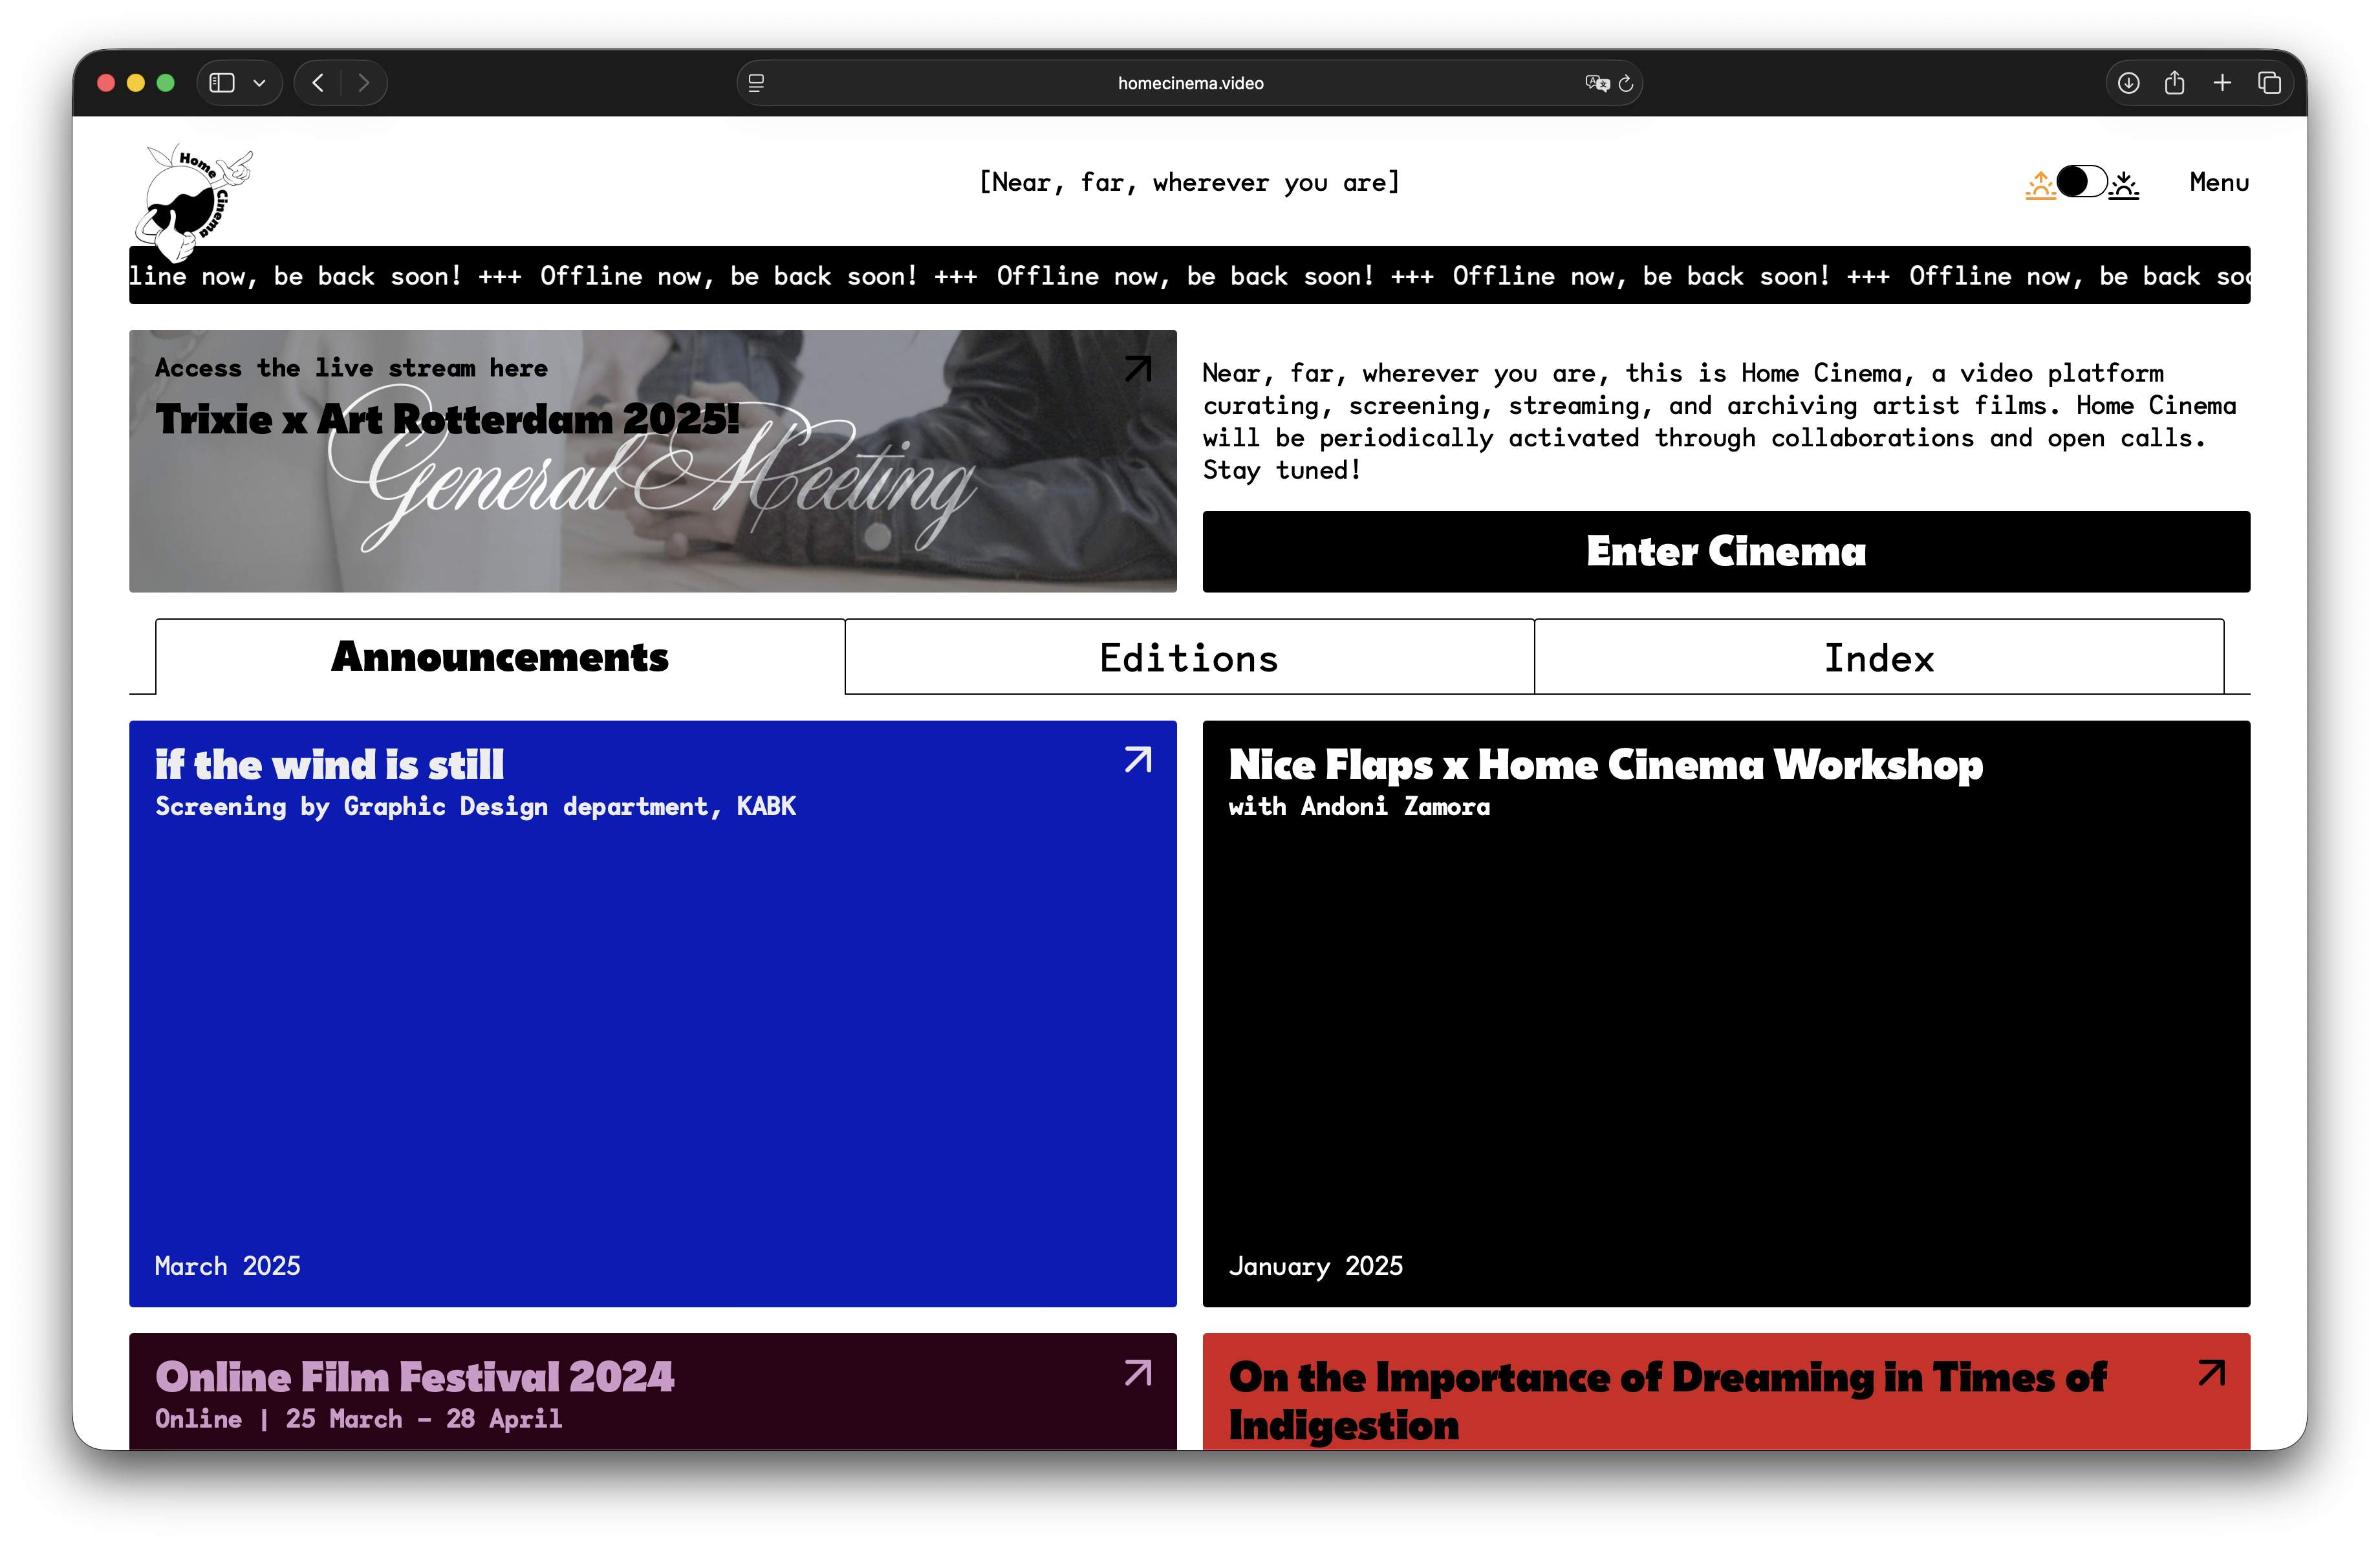Click the sunset dark mode icon

pyautogui.click(x=2124, y=184)
